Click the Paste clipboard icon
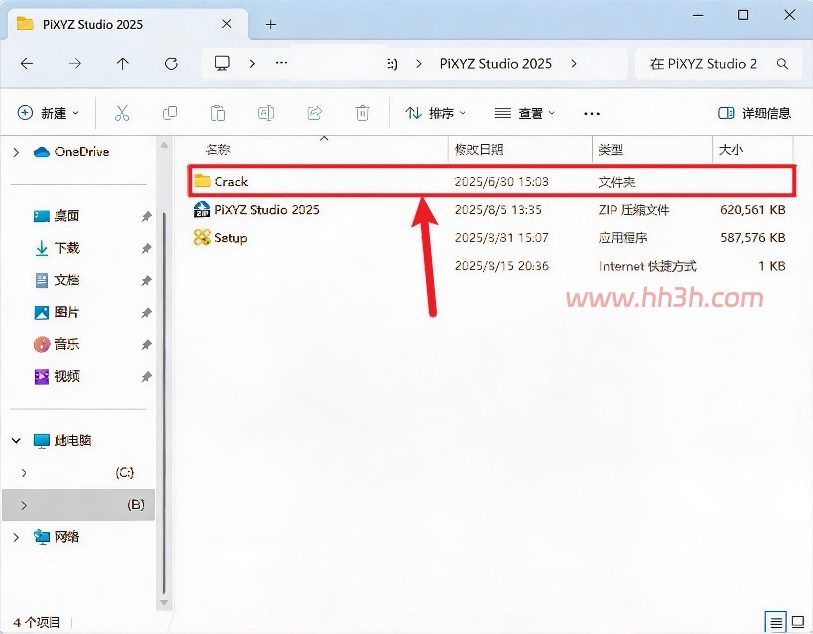This screenshot has width=813, height=634. pyautogui.click(x=218, y=112)
